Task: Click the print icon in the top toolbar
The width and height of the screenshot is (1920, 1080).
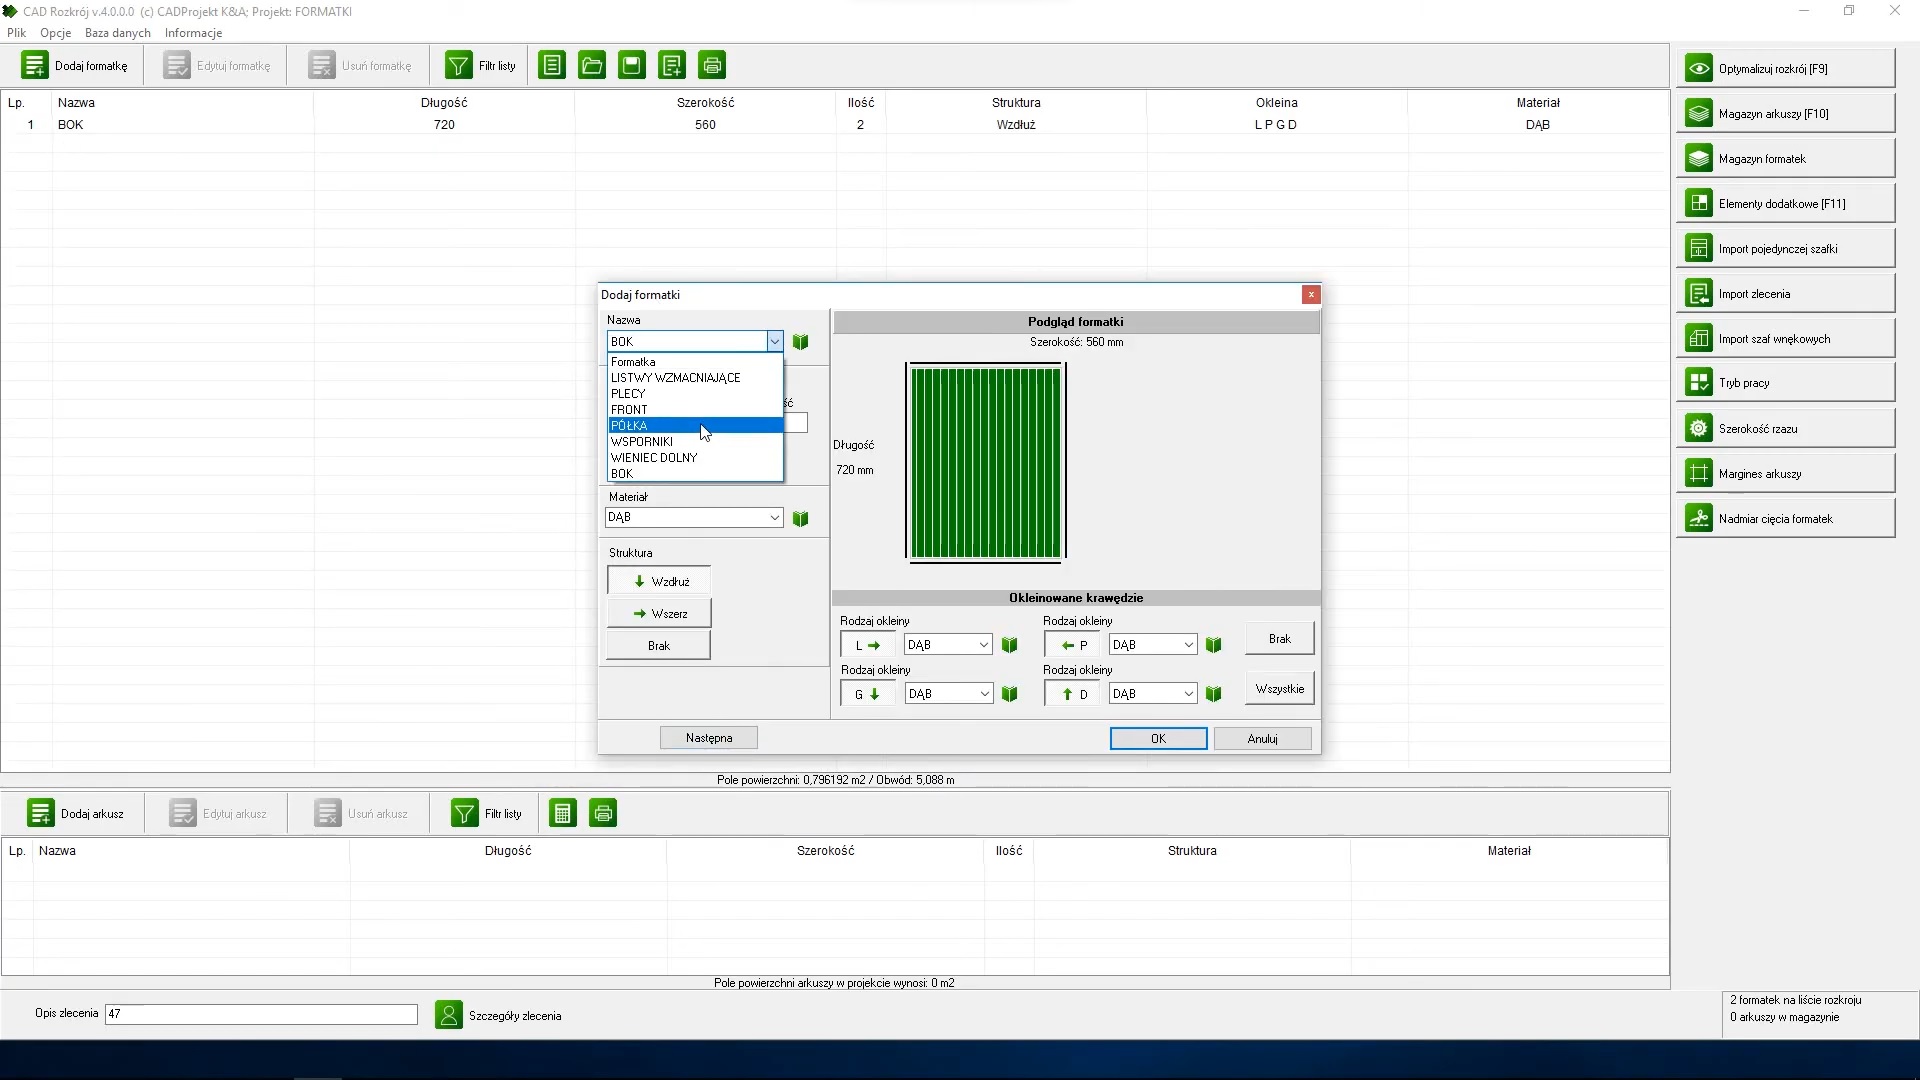Action: (712, 66)
